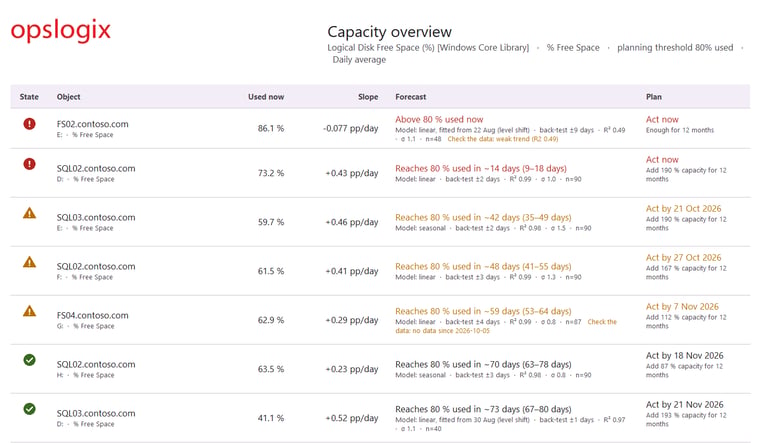Click the forecast reaching 80 % in ~42 days
This screenshot has height=443, width=760.
click(x=483, y=218)
